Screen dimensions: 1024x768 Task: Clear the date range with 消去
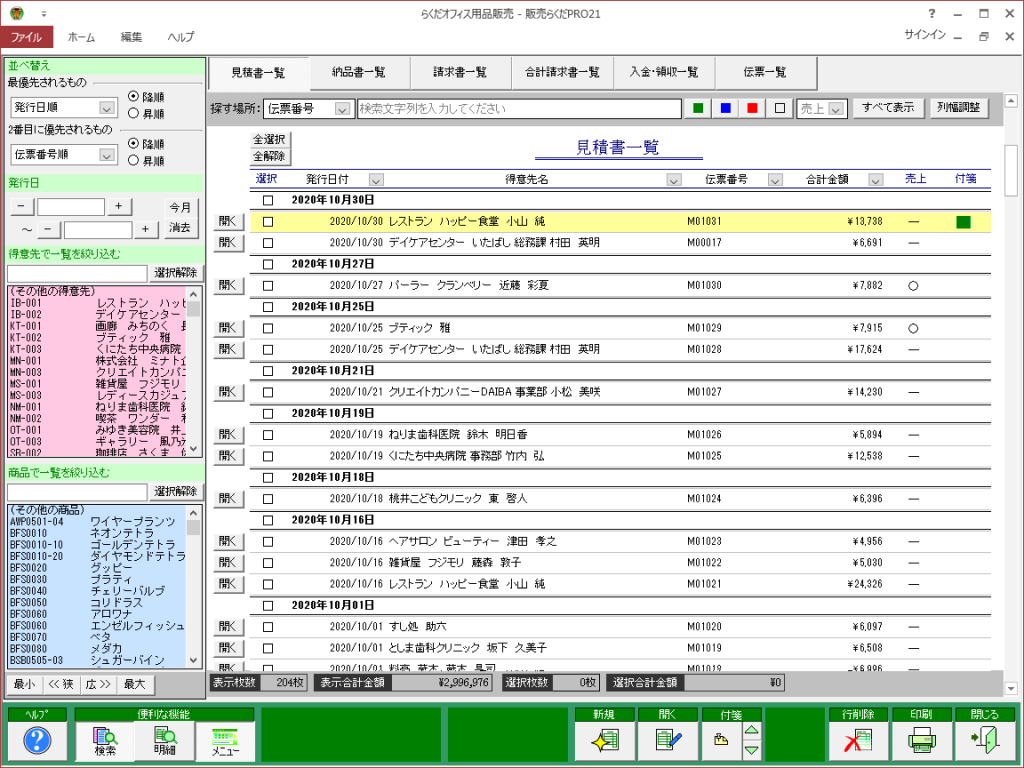tap(180, 228)
